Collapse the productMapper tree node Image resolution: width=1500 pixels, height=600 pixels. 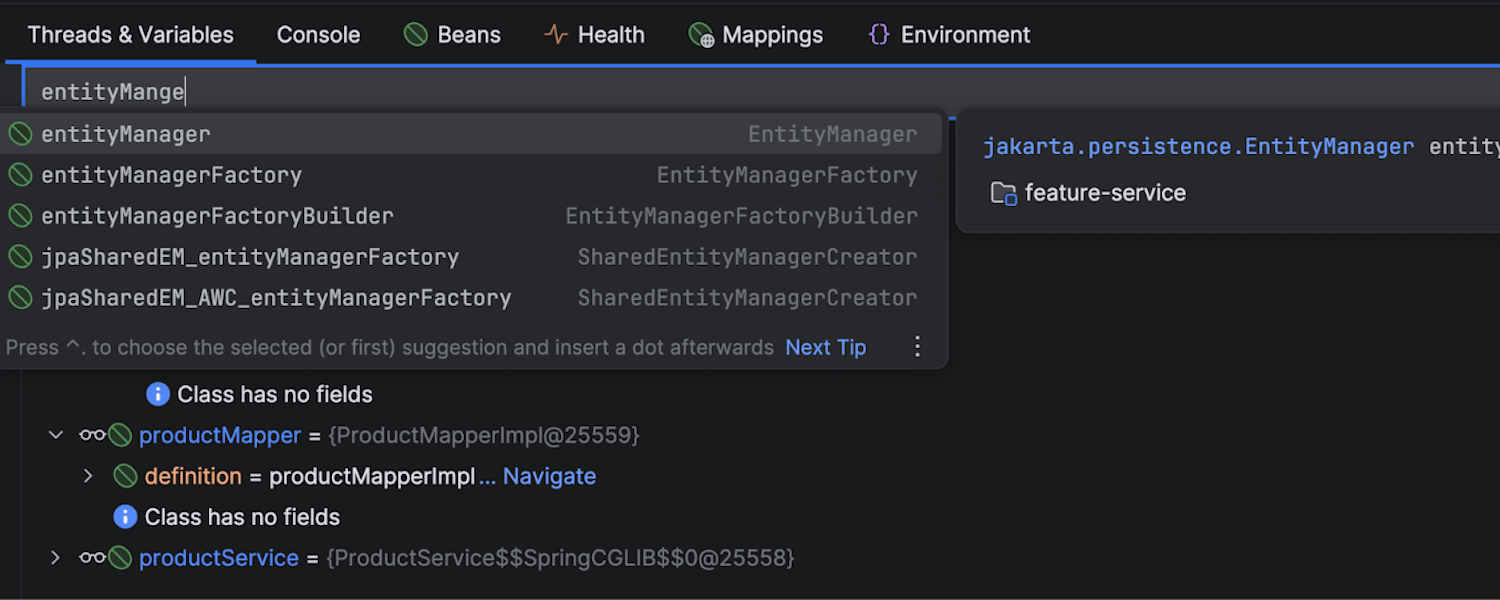[56, 435]
